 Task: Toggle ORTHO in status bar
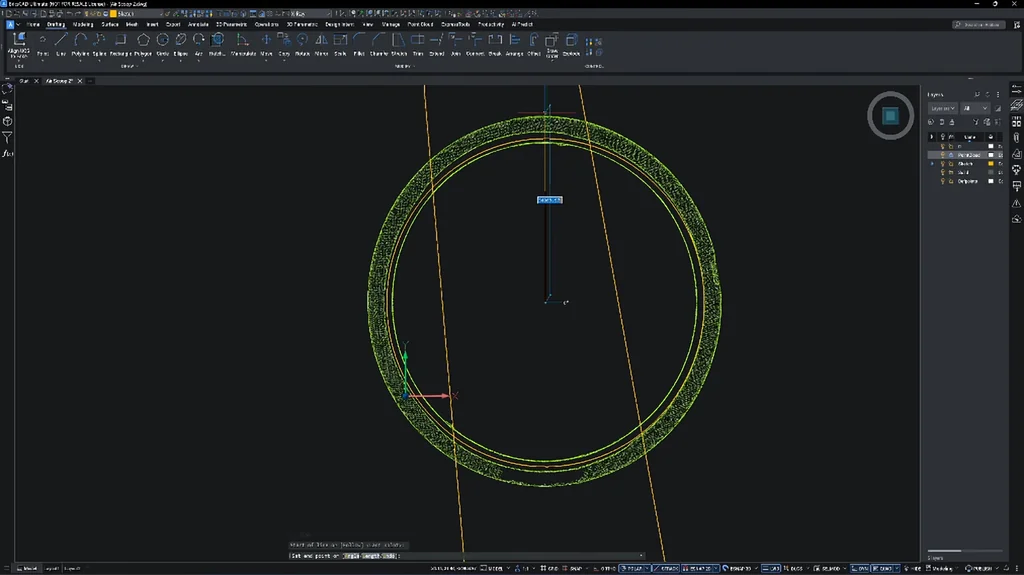click(605, 568)
